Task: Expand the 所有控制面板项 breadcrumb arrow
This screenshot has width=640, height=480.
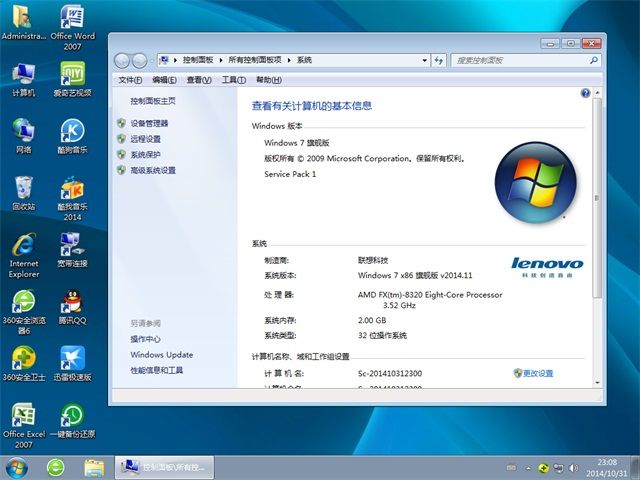Action: pos(291,60)
